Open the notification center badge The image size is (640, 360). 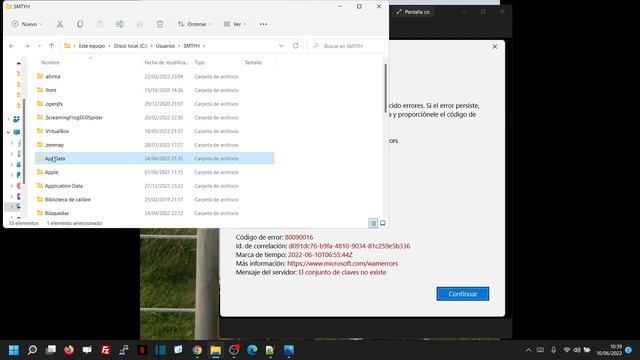629,350
